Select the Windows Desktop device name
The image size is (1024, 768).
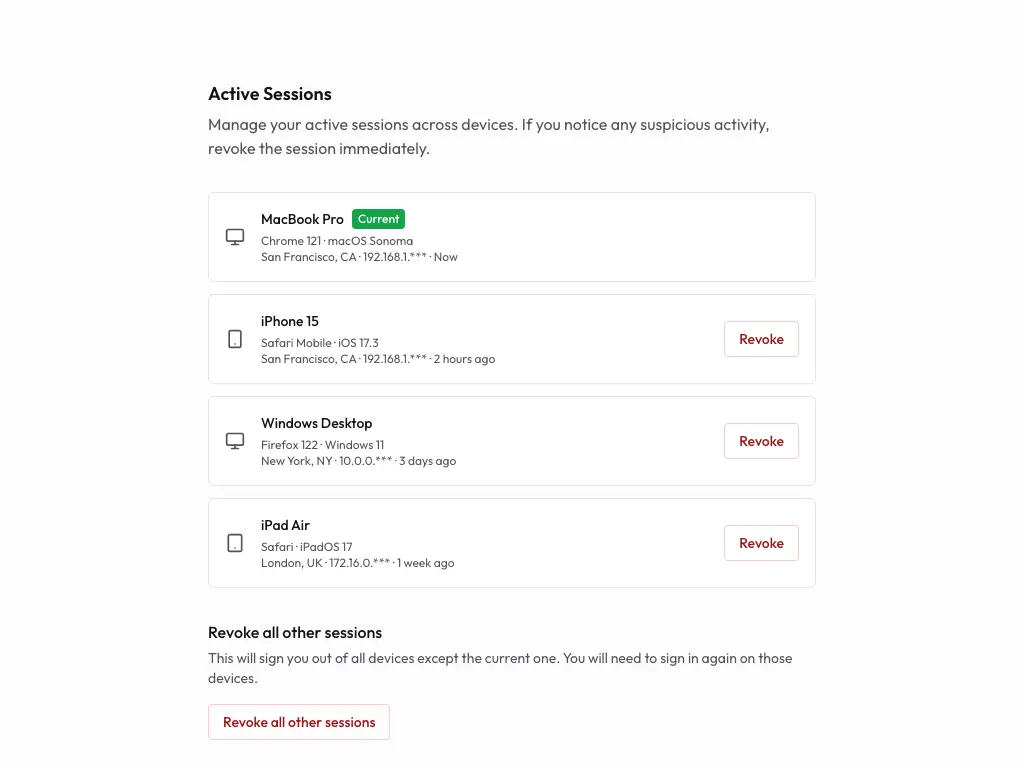click(316, 423)
